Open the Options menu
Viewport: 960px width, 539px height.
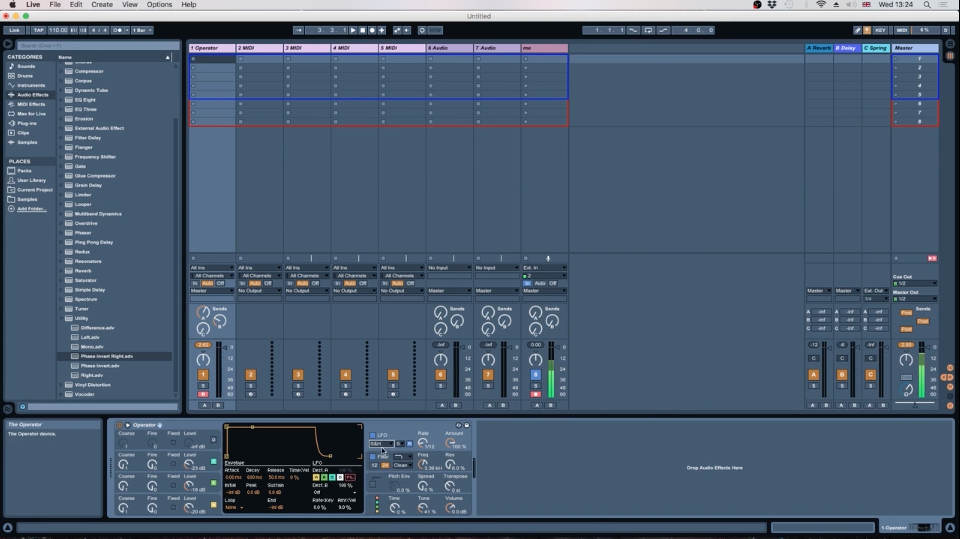pos(159,4)
